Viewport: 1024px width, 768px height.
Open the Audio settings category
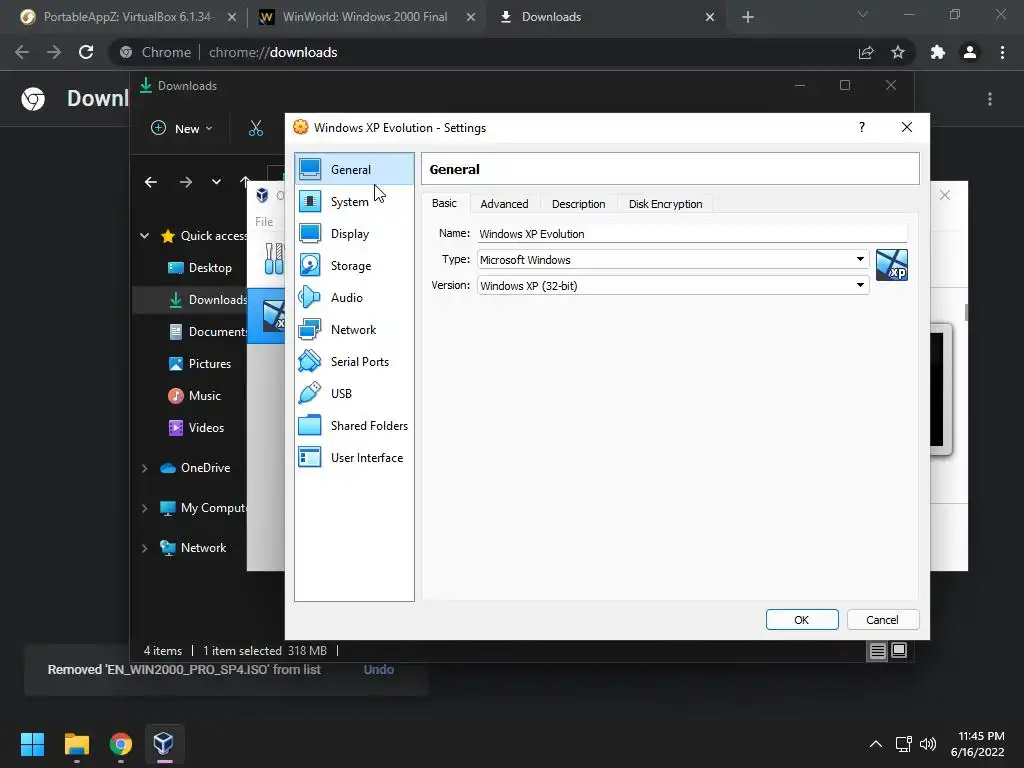(354, 297)
